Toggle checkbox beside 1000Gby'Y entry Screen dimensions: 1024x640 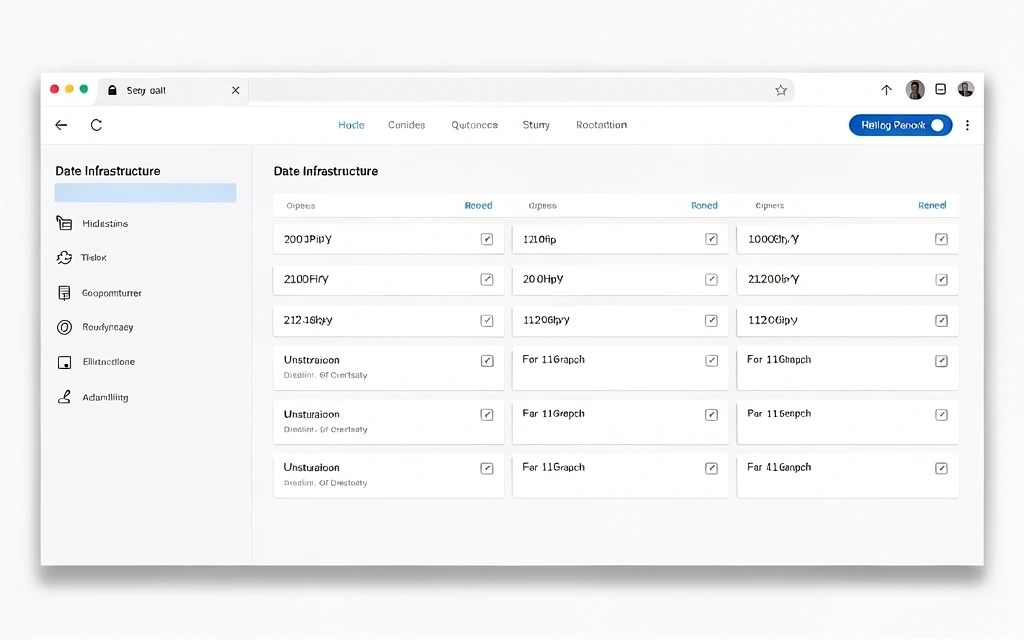[941, 239]
